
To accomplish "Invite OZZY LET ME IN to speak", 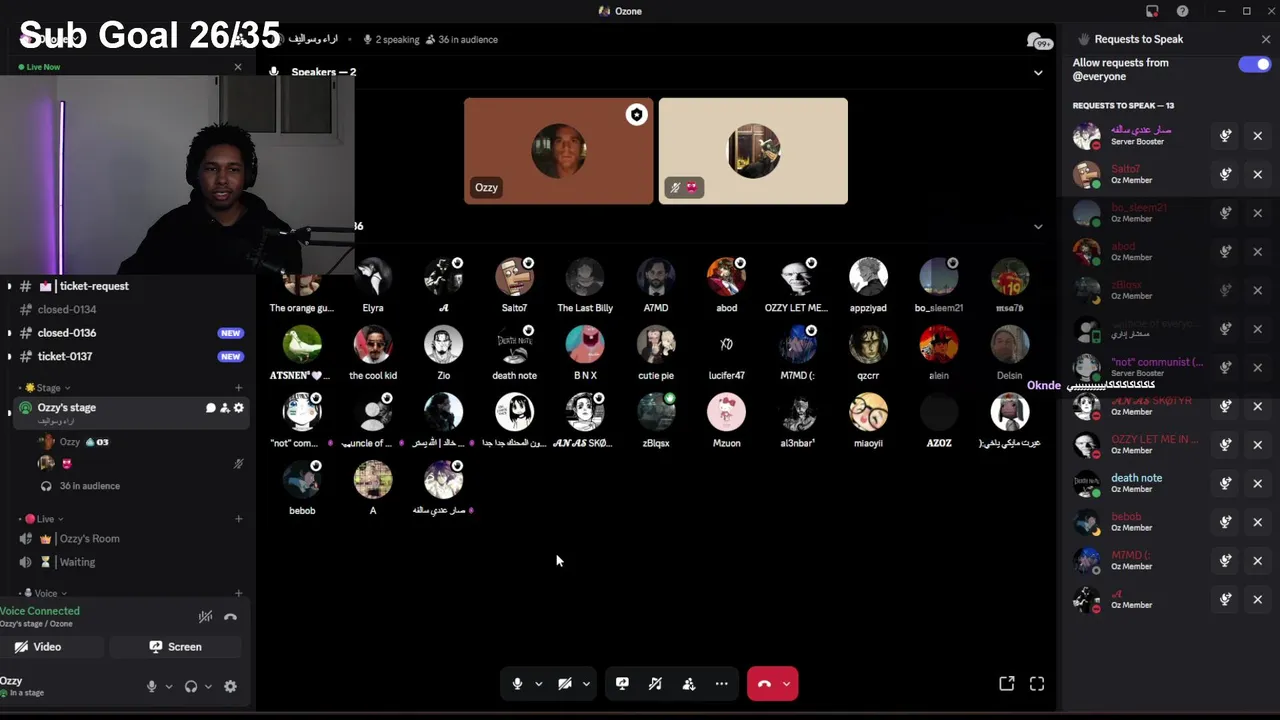I will point(1225,445).
